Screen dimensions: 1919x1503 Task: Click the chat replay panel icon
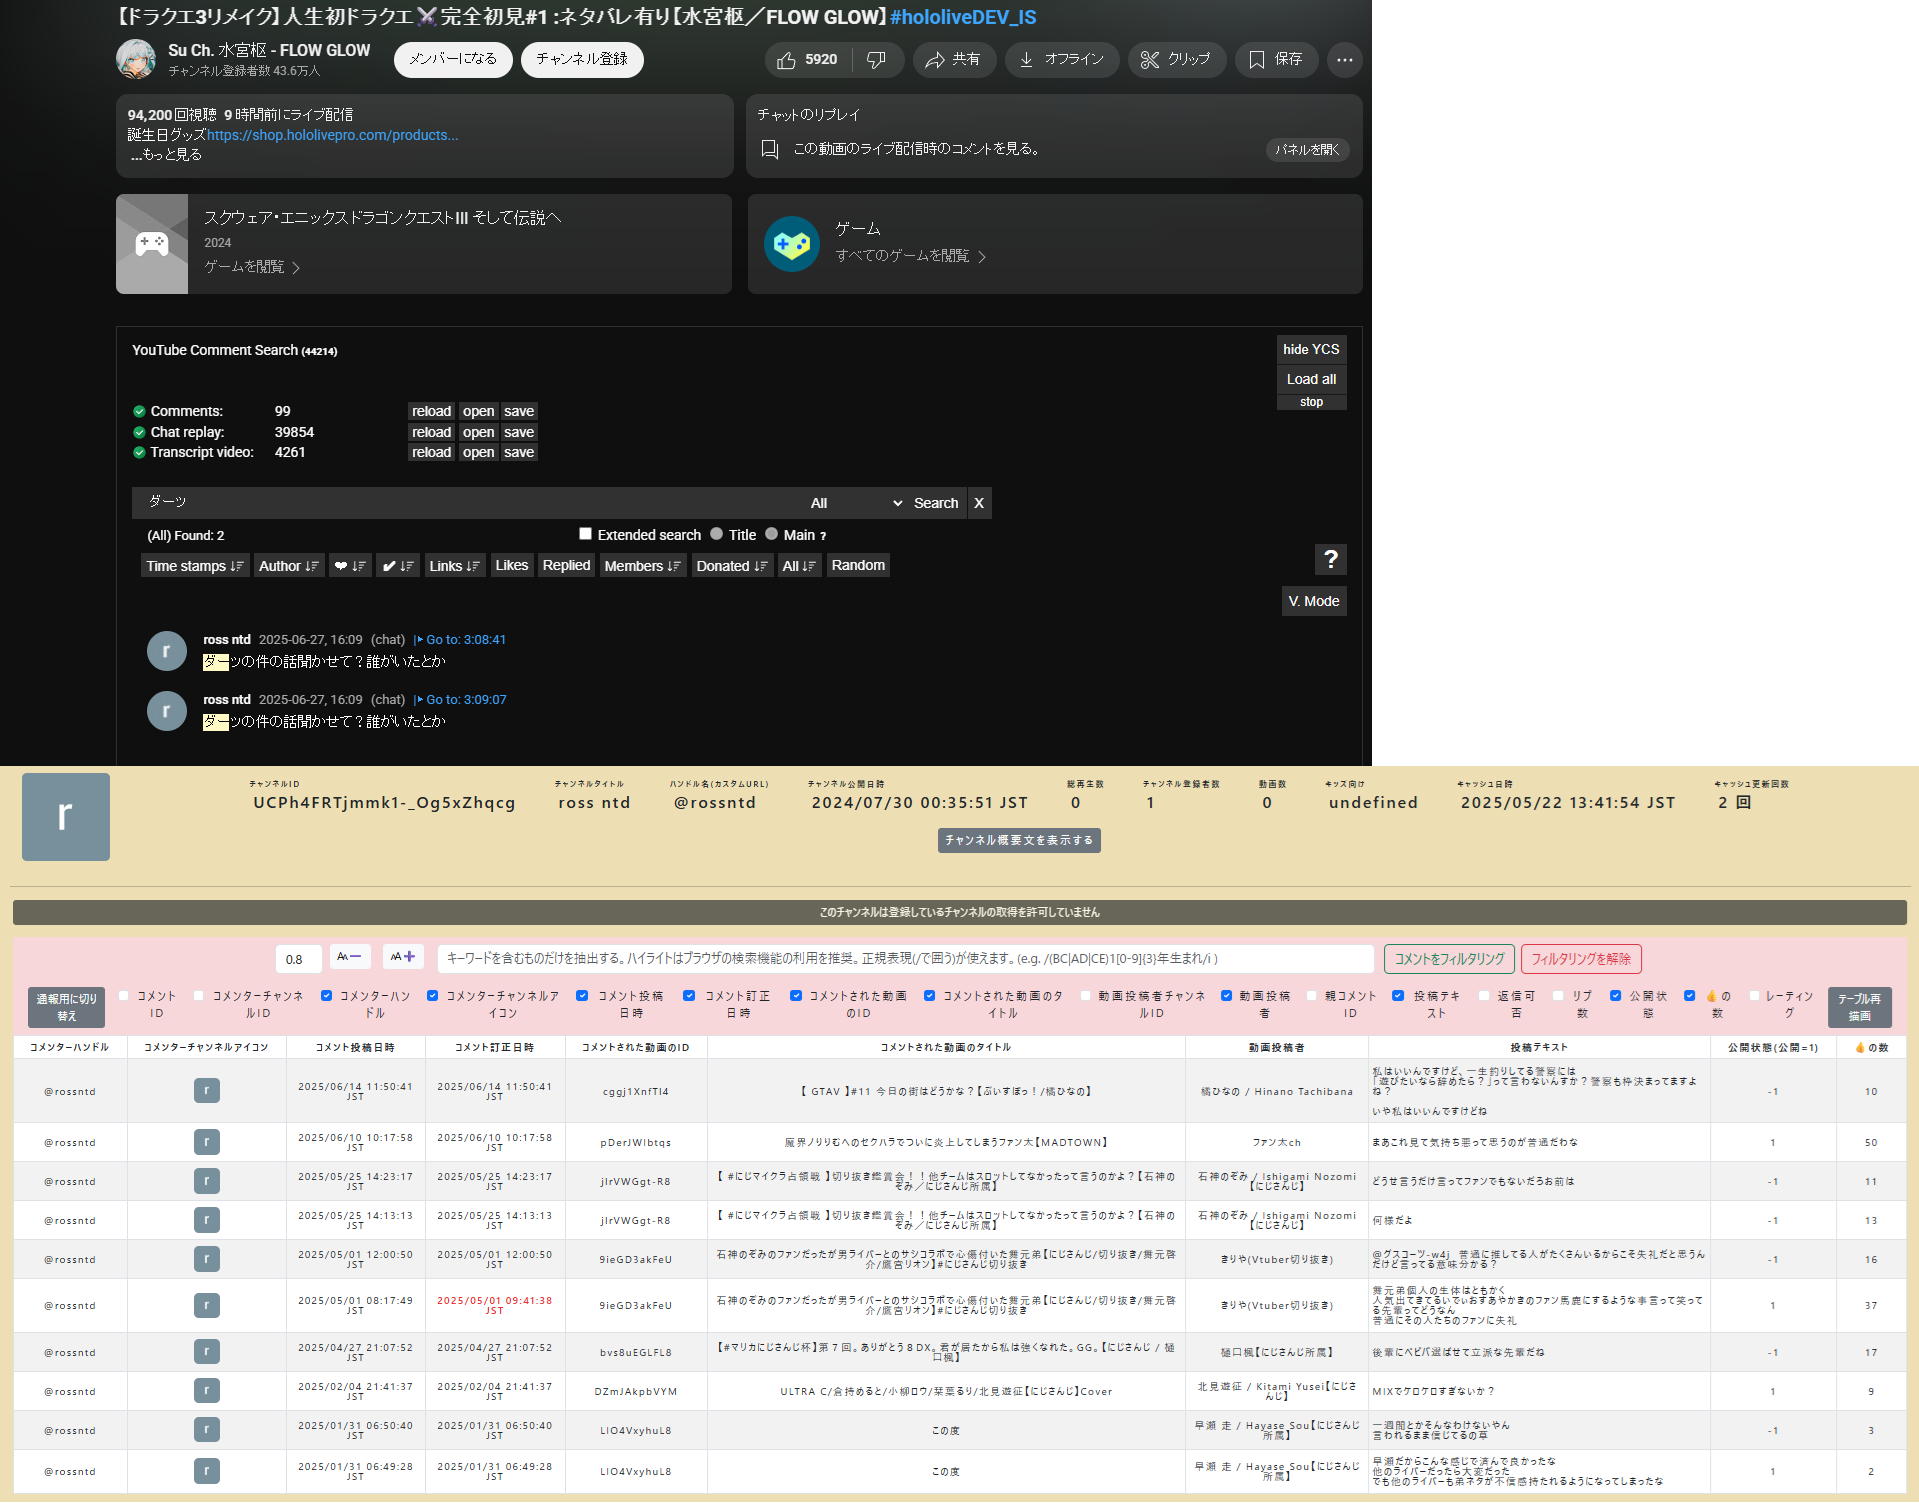tap(769, 149)
